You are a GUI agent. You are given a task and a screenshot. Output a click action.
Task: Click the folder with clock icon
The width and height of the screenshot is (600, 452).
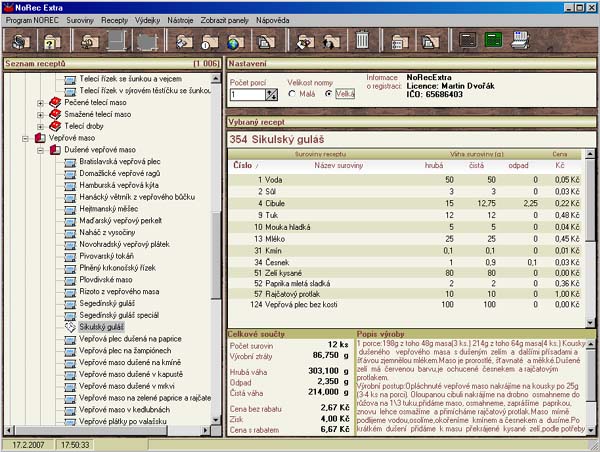(208, 42)
